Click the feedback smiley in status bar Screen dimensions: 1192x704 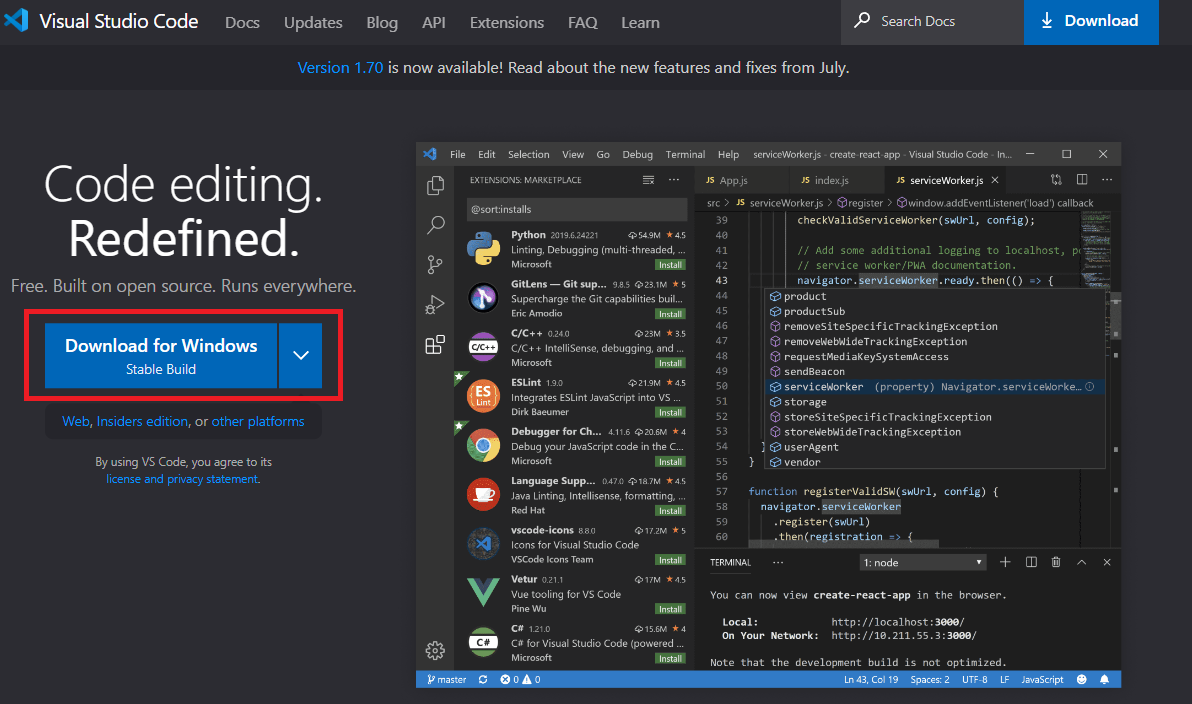coord(1082,680)
